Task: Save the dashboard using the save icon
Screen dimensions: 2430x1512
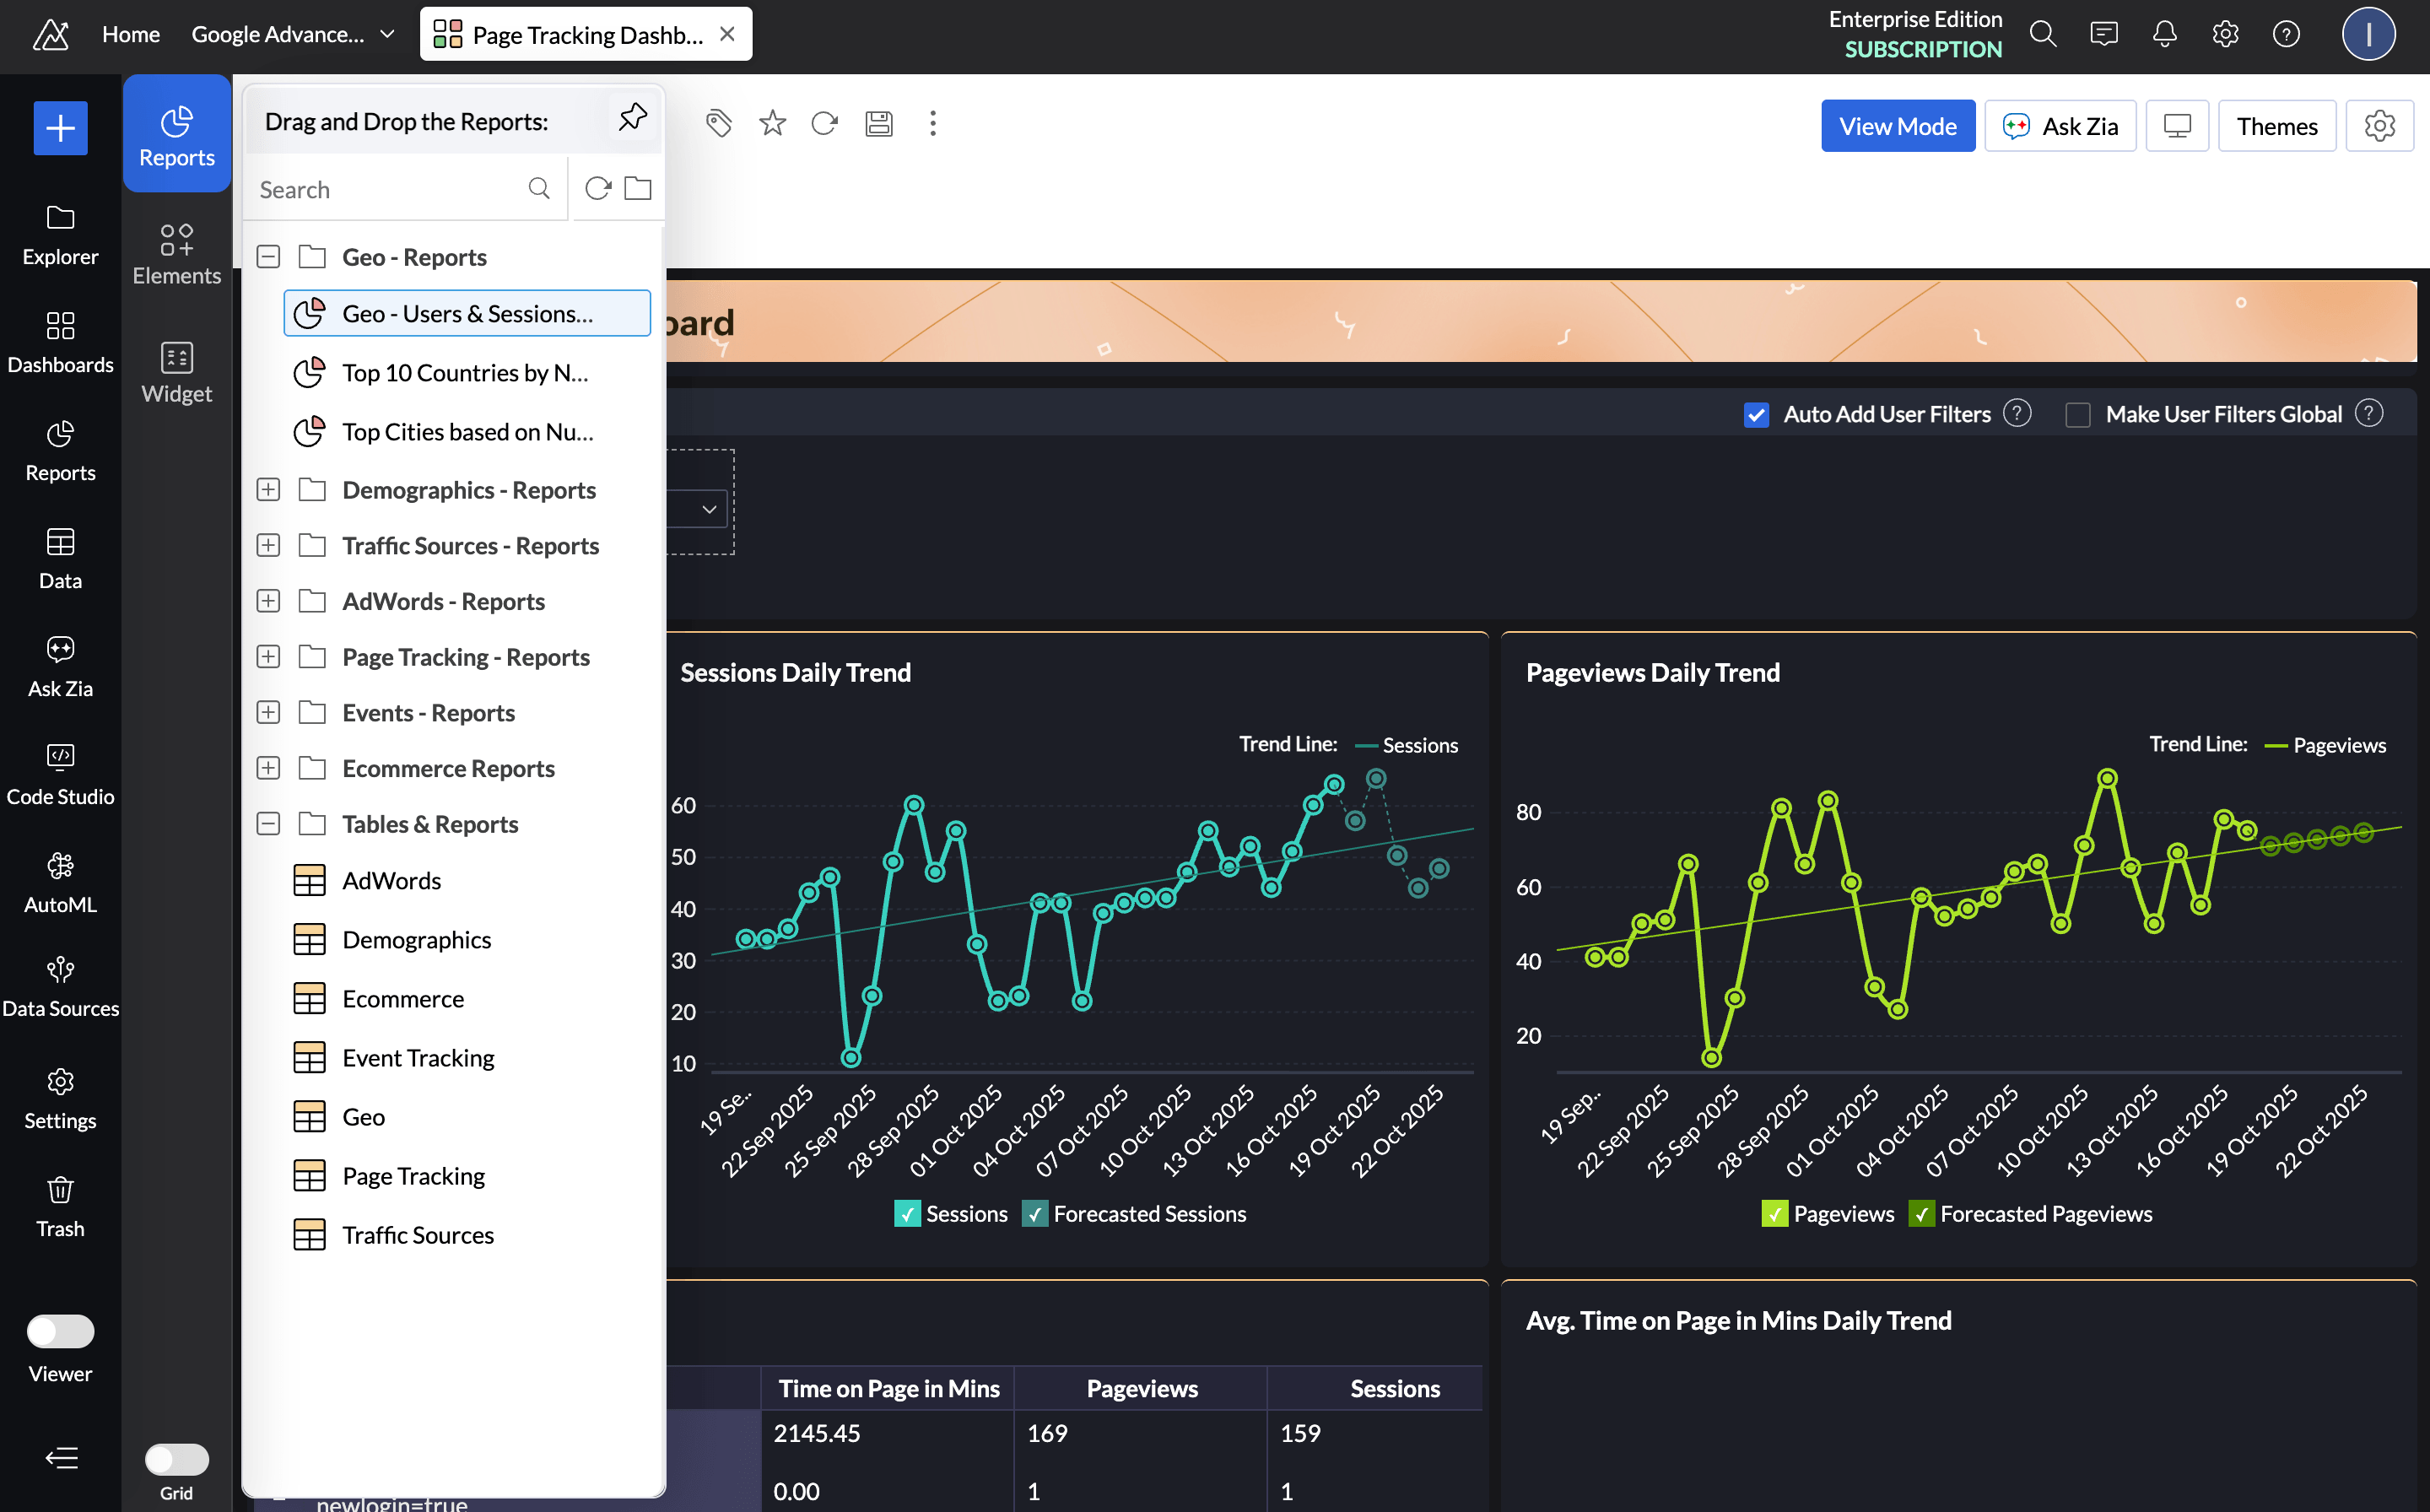Action: coord(879,123)
